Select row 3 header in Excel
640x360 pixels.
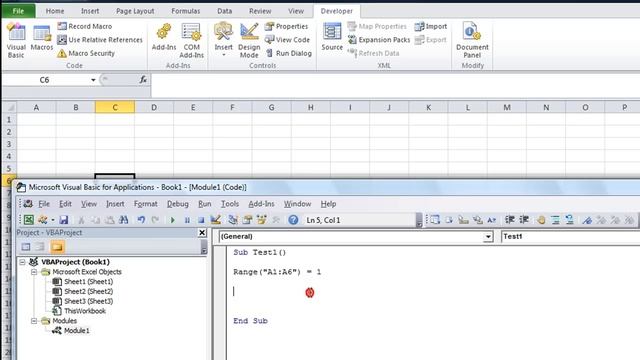click(9, 144)
